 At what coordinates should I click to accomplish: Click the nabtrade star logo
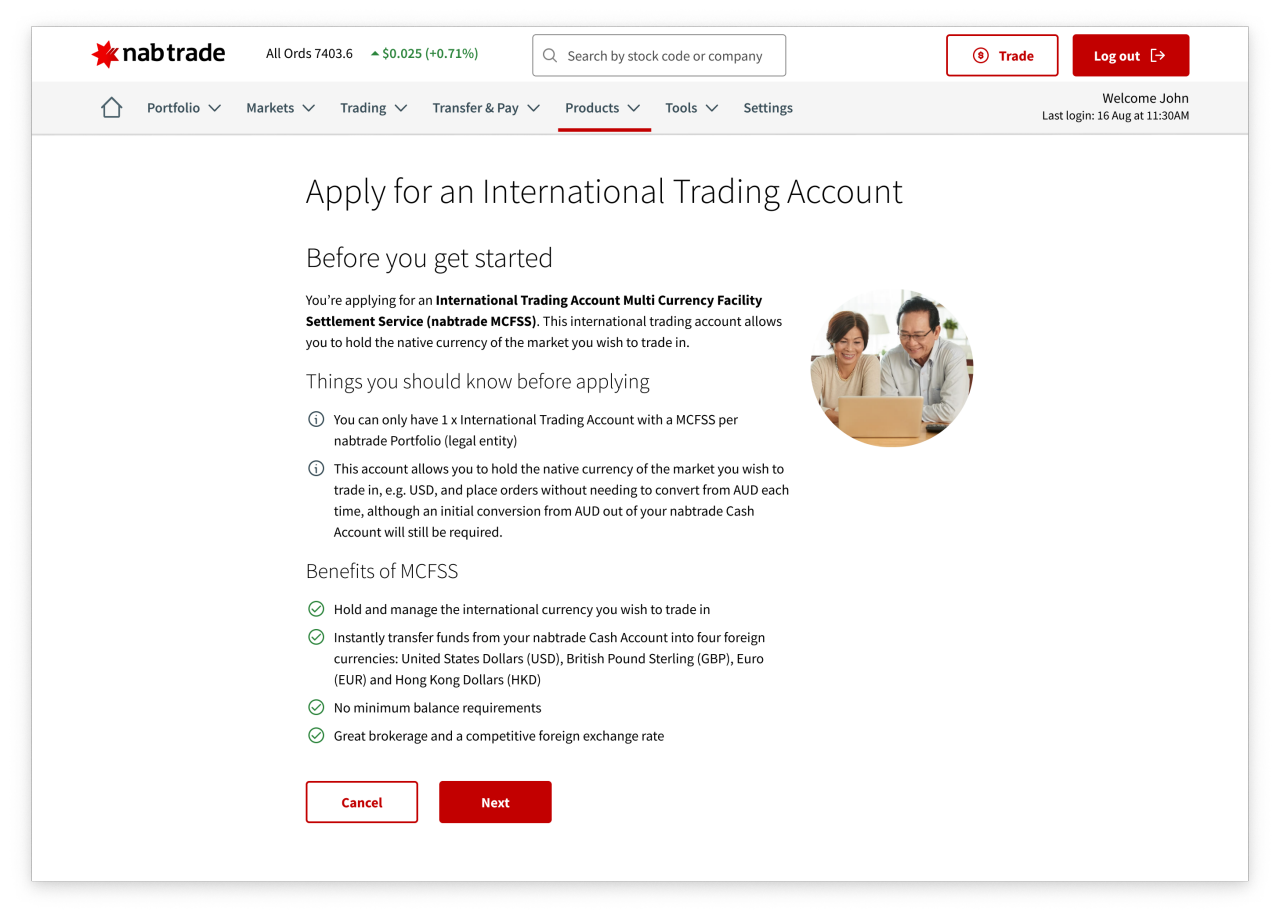click(x=105, y=54)
